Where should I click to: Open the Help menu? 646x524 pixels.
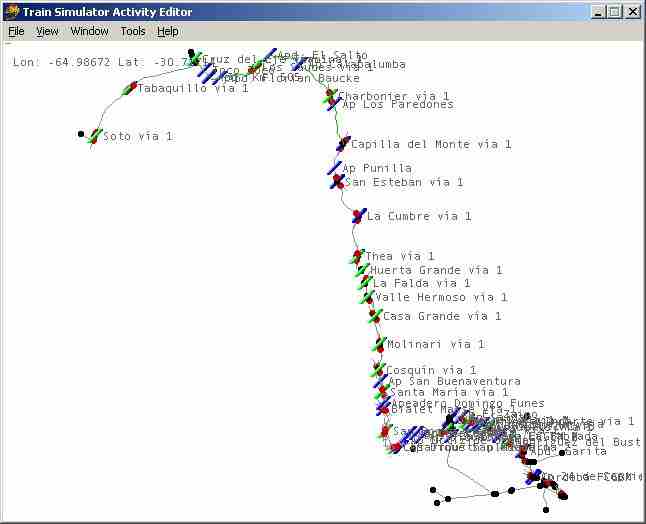pos(167,31)
